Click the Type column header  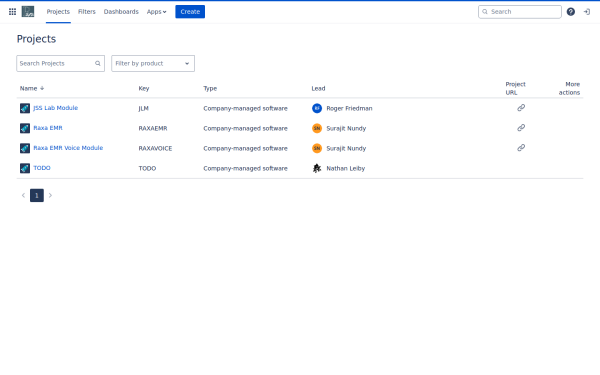click(x=210, y=88)
